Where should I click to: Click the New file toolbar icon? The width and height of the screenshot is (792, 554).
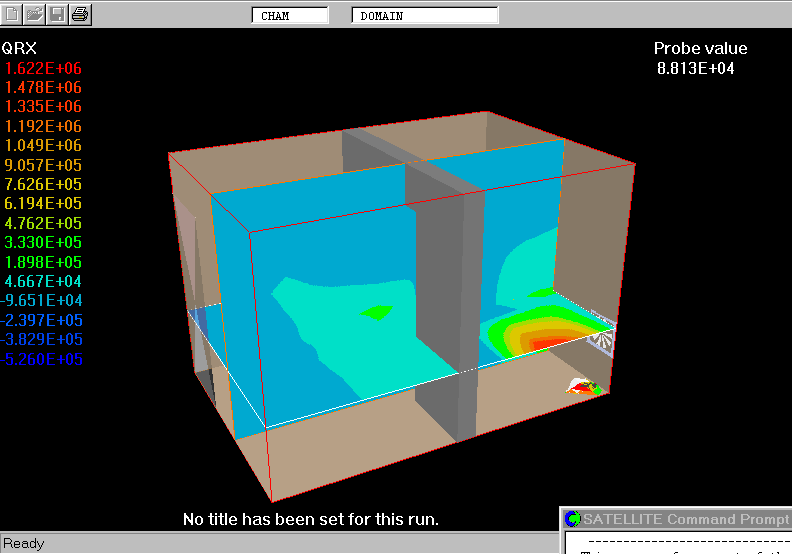click(12, 14)
